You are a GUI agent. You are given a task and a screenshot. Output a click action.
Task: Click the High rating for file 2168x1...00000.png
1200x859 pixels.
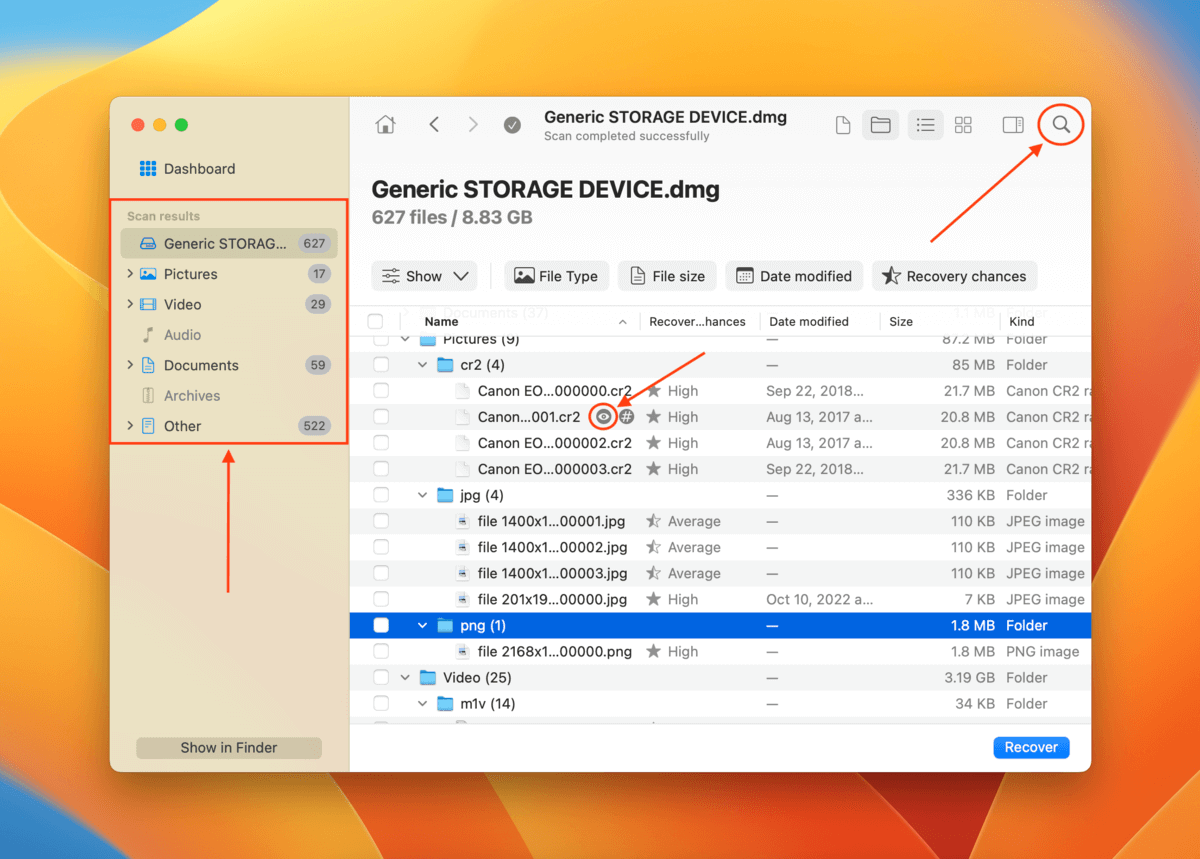coord(672,651)
